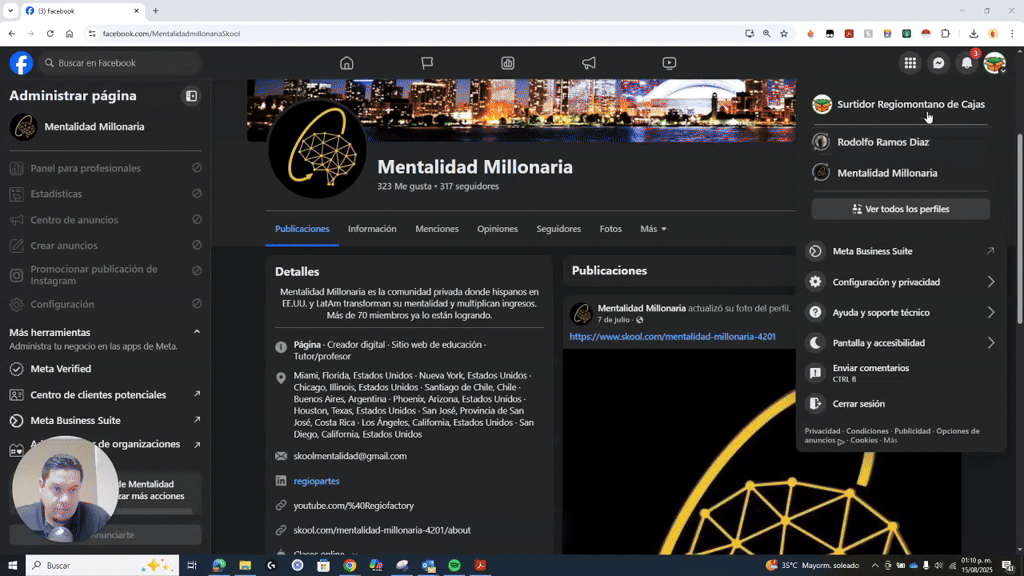Screen dimensions: 1024x576
Task: Open the Video tab icon
Action: point(669,63)
